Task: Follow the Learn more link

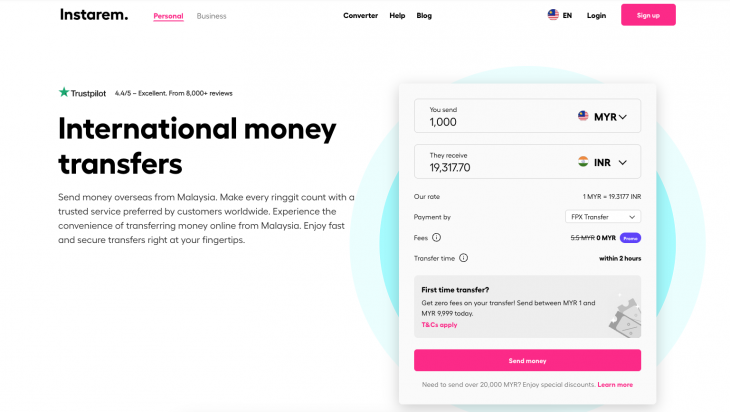Action: [615, 384]
